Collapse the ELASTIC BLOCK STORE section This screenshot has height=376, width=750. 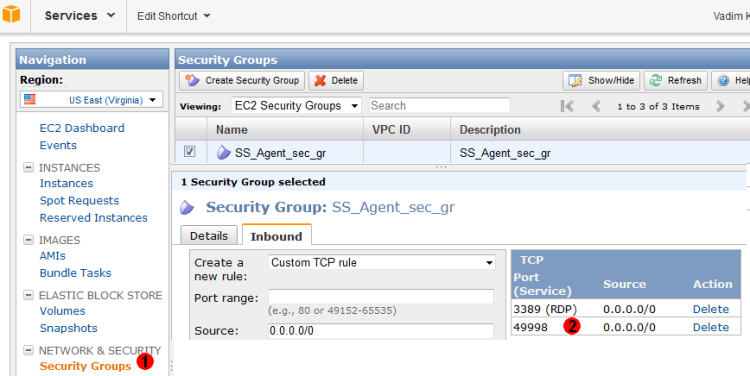coord(29,295)
